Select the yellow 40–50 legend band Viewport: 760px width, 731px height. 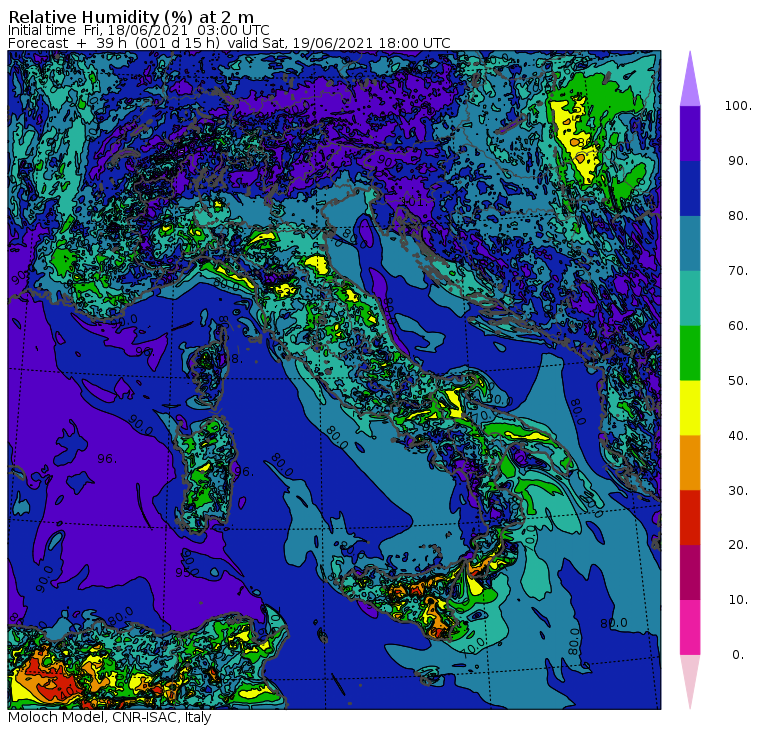click(x=690, y=408)
